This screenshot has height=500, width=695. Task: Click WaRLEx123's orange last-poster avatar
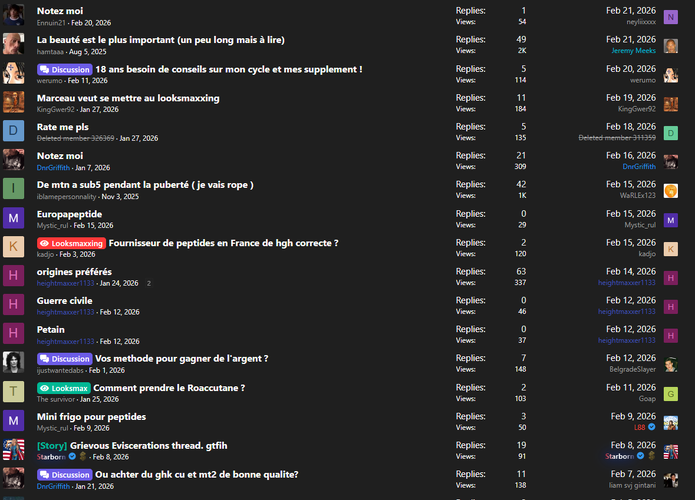671,191
